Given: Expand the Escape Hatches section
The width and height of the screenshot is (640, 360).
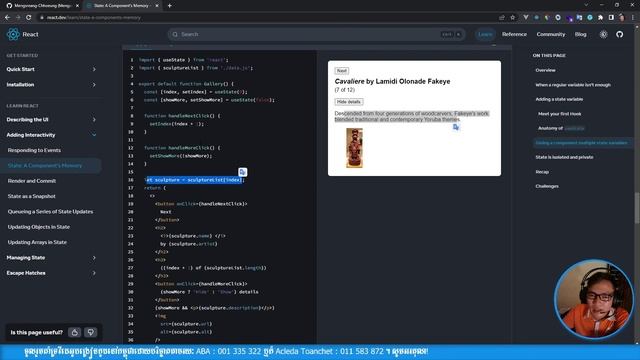Looking at the screenshot, I should (94, 273).
